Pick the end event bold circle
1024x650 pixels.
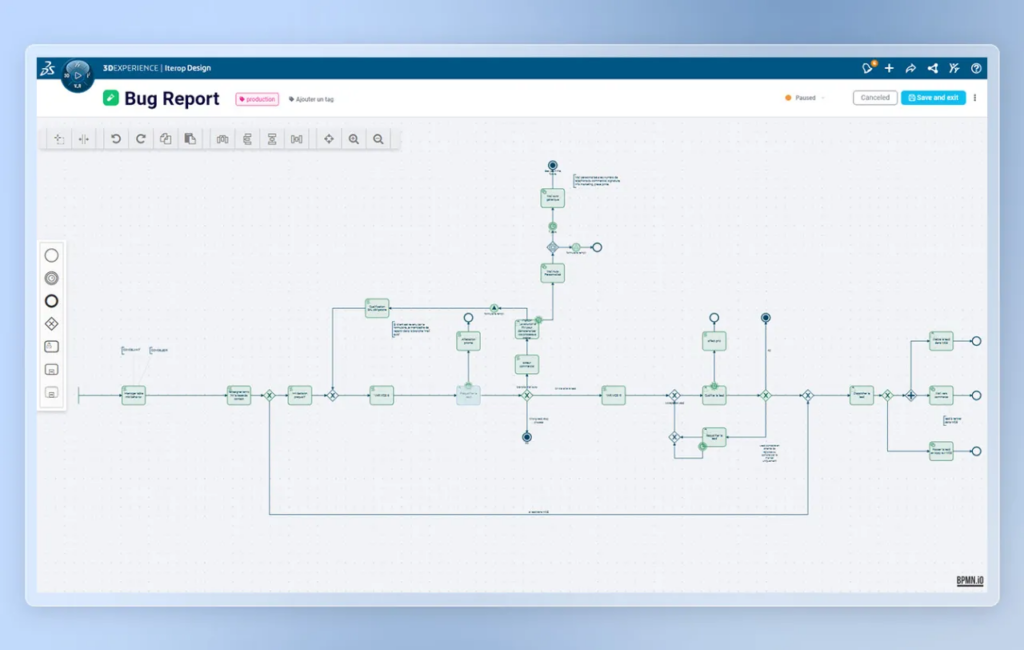(x=52, y=301)
